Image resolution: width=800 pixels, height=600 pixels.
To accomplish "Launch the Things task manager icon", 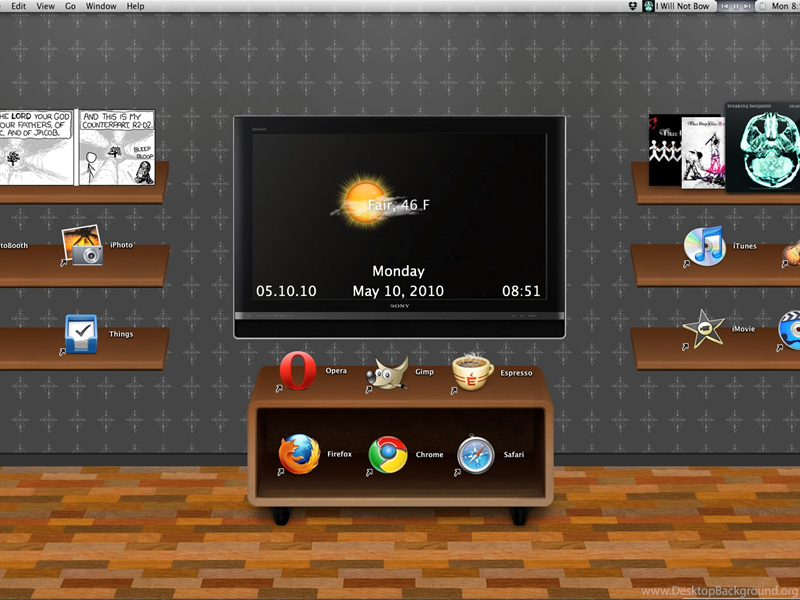I will click(81, 333).
